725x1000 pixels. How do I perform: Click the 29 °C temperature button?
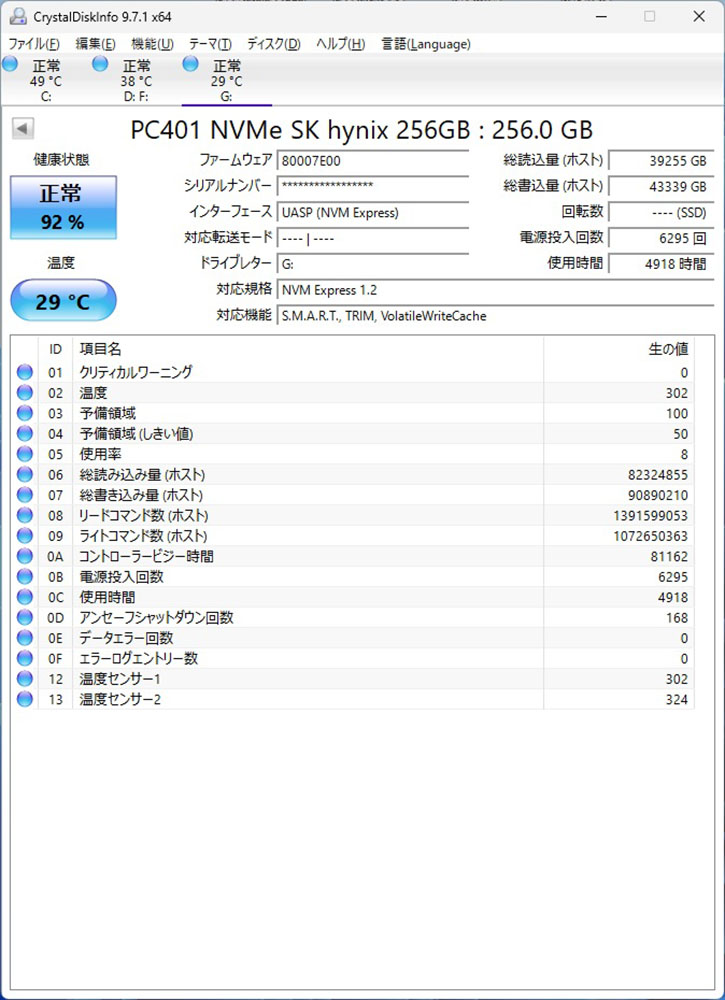pyautogui.click(x=62, y=301)
